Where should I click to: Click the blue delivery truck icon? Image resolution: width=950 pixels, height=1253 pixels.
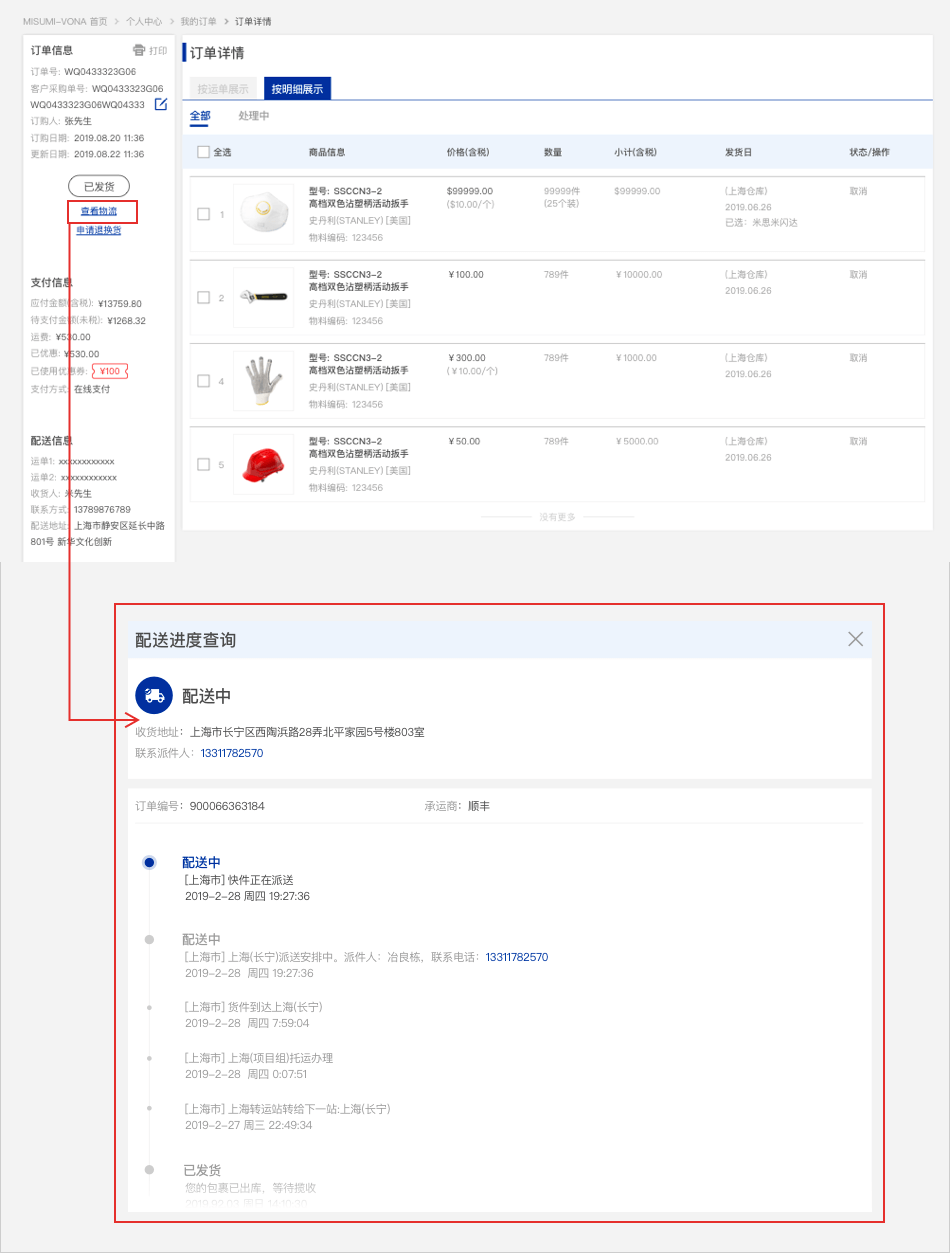point(154,696)
